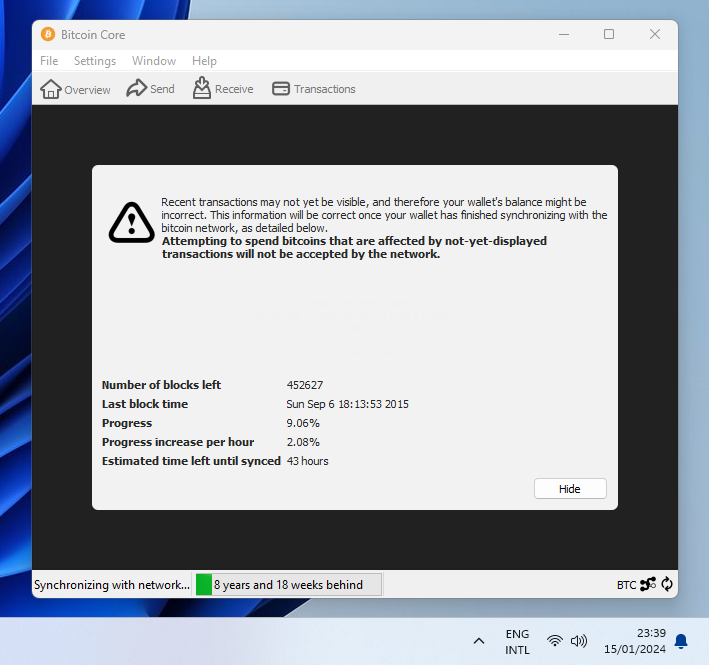
Task: Click the progress increase value 2.08%
Action: pos(303,442)
